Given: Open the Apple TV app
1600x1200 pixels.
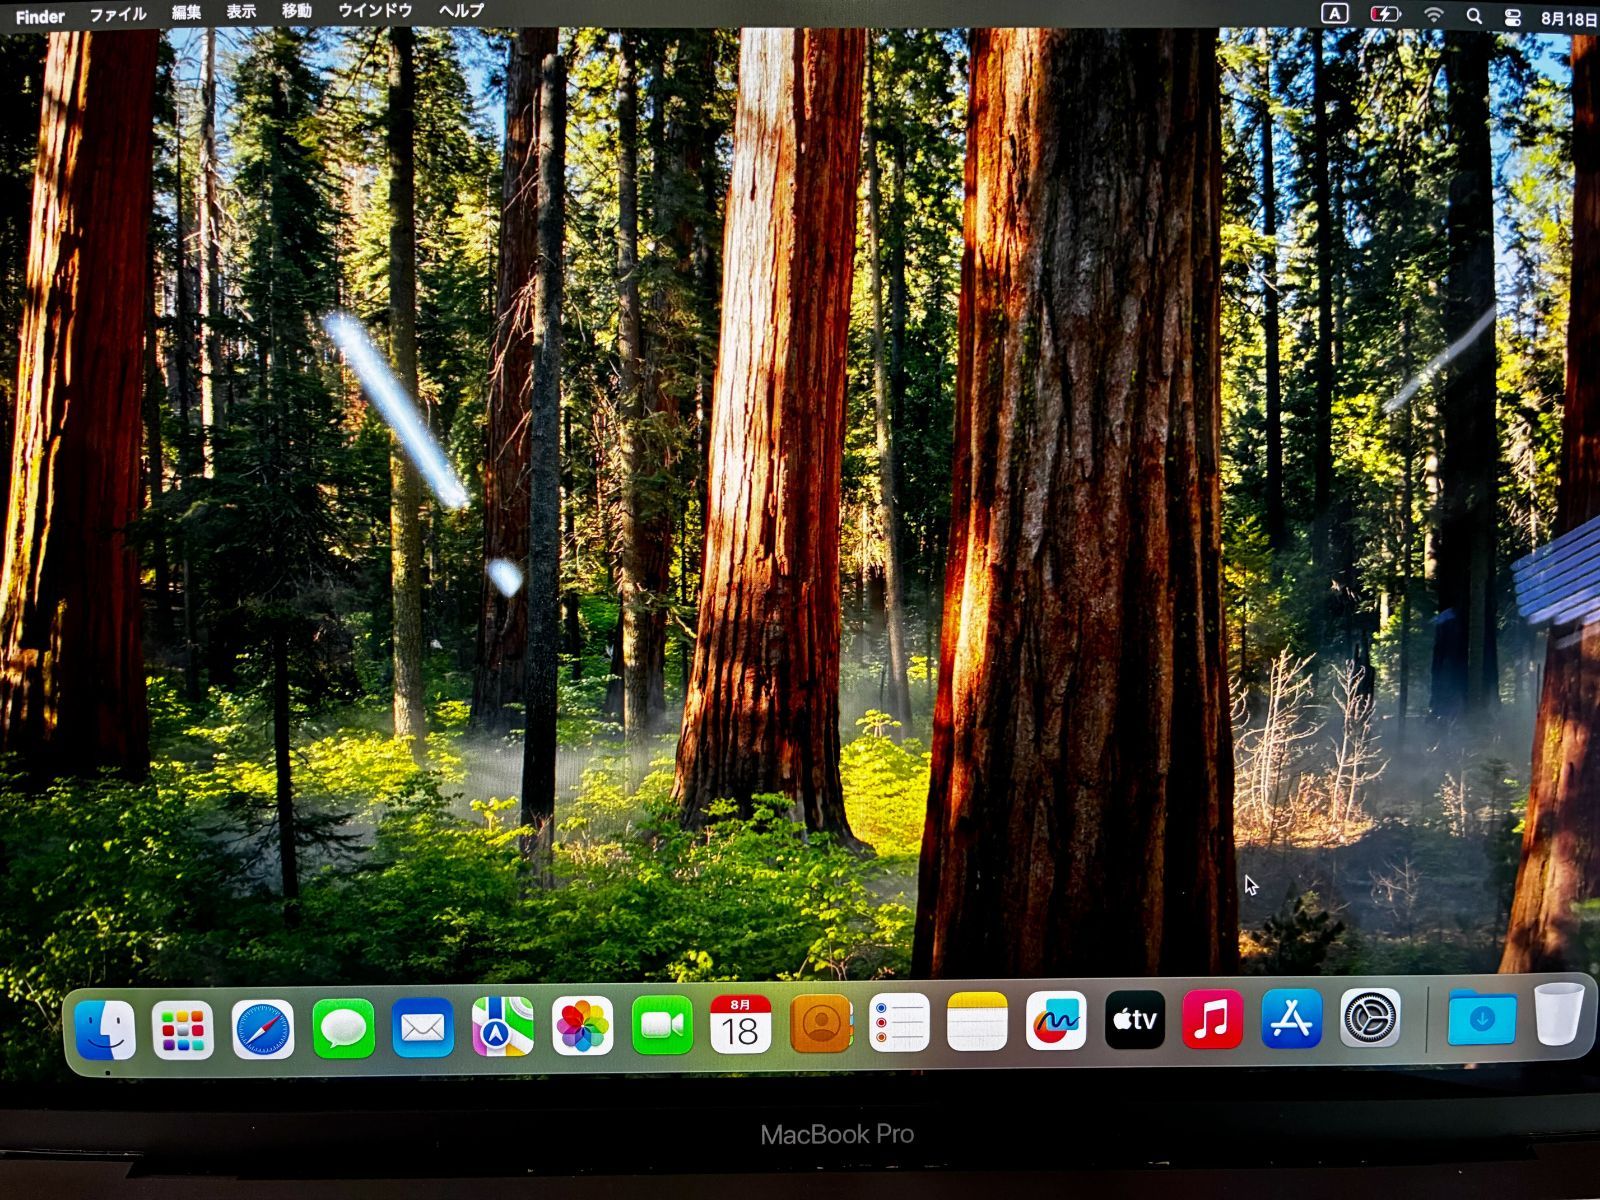Looking at the screenshot, I should pos(1135,1020).
